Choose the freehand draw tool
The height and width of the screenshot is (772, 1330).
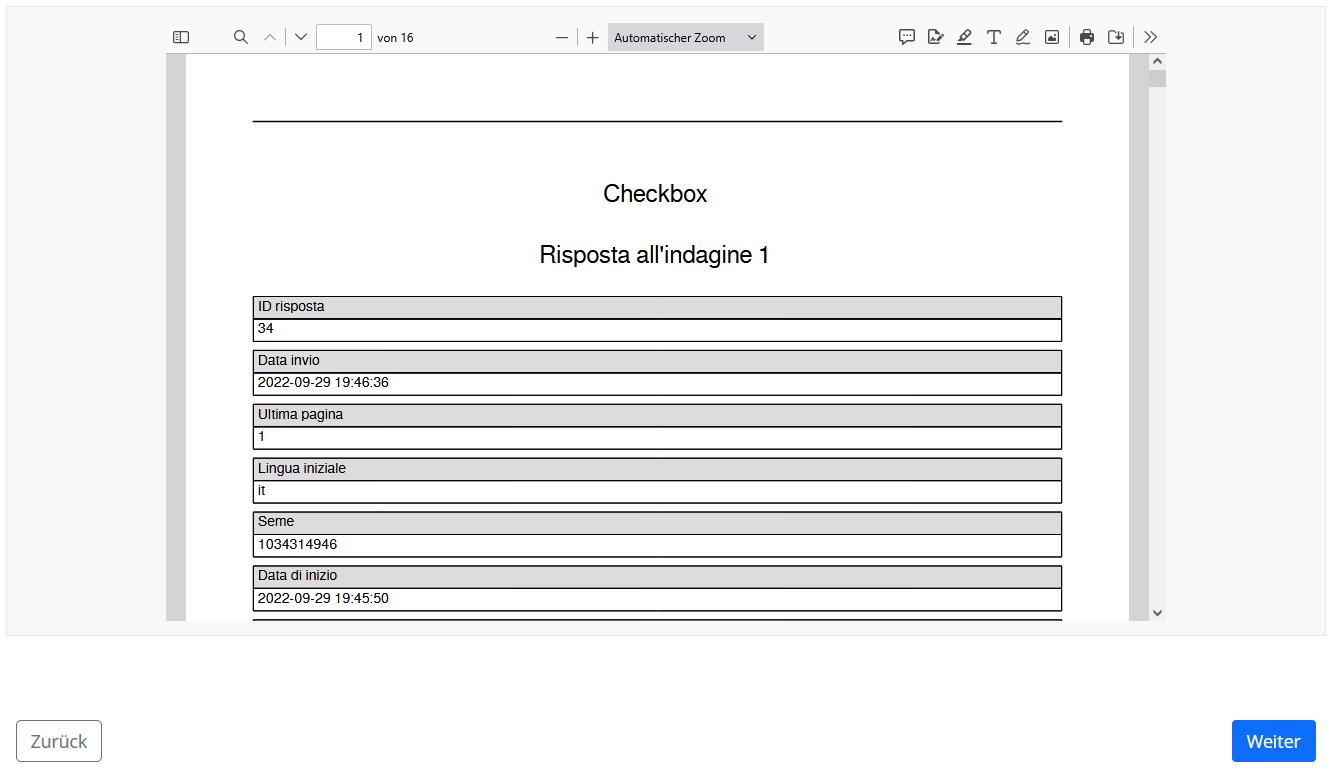pyautogui.click(x=1023, y=37)
